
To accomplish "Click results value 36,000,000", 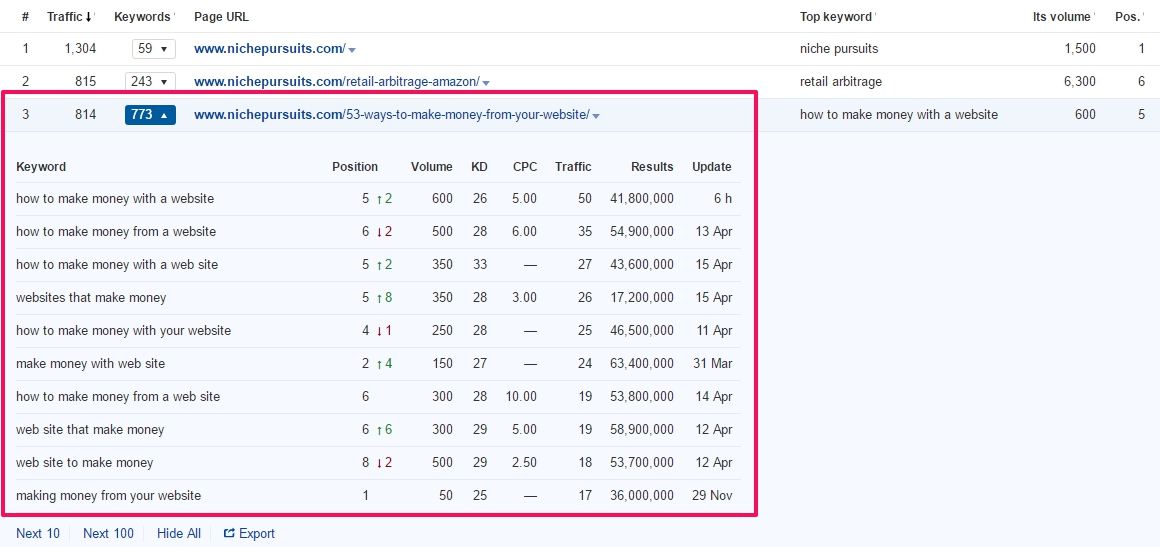I will [x=642, y=495].
